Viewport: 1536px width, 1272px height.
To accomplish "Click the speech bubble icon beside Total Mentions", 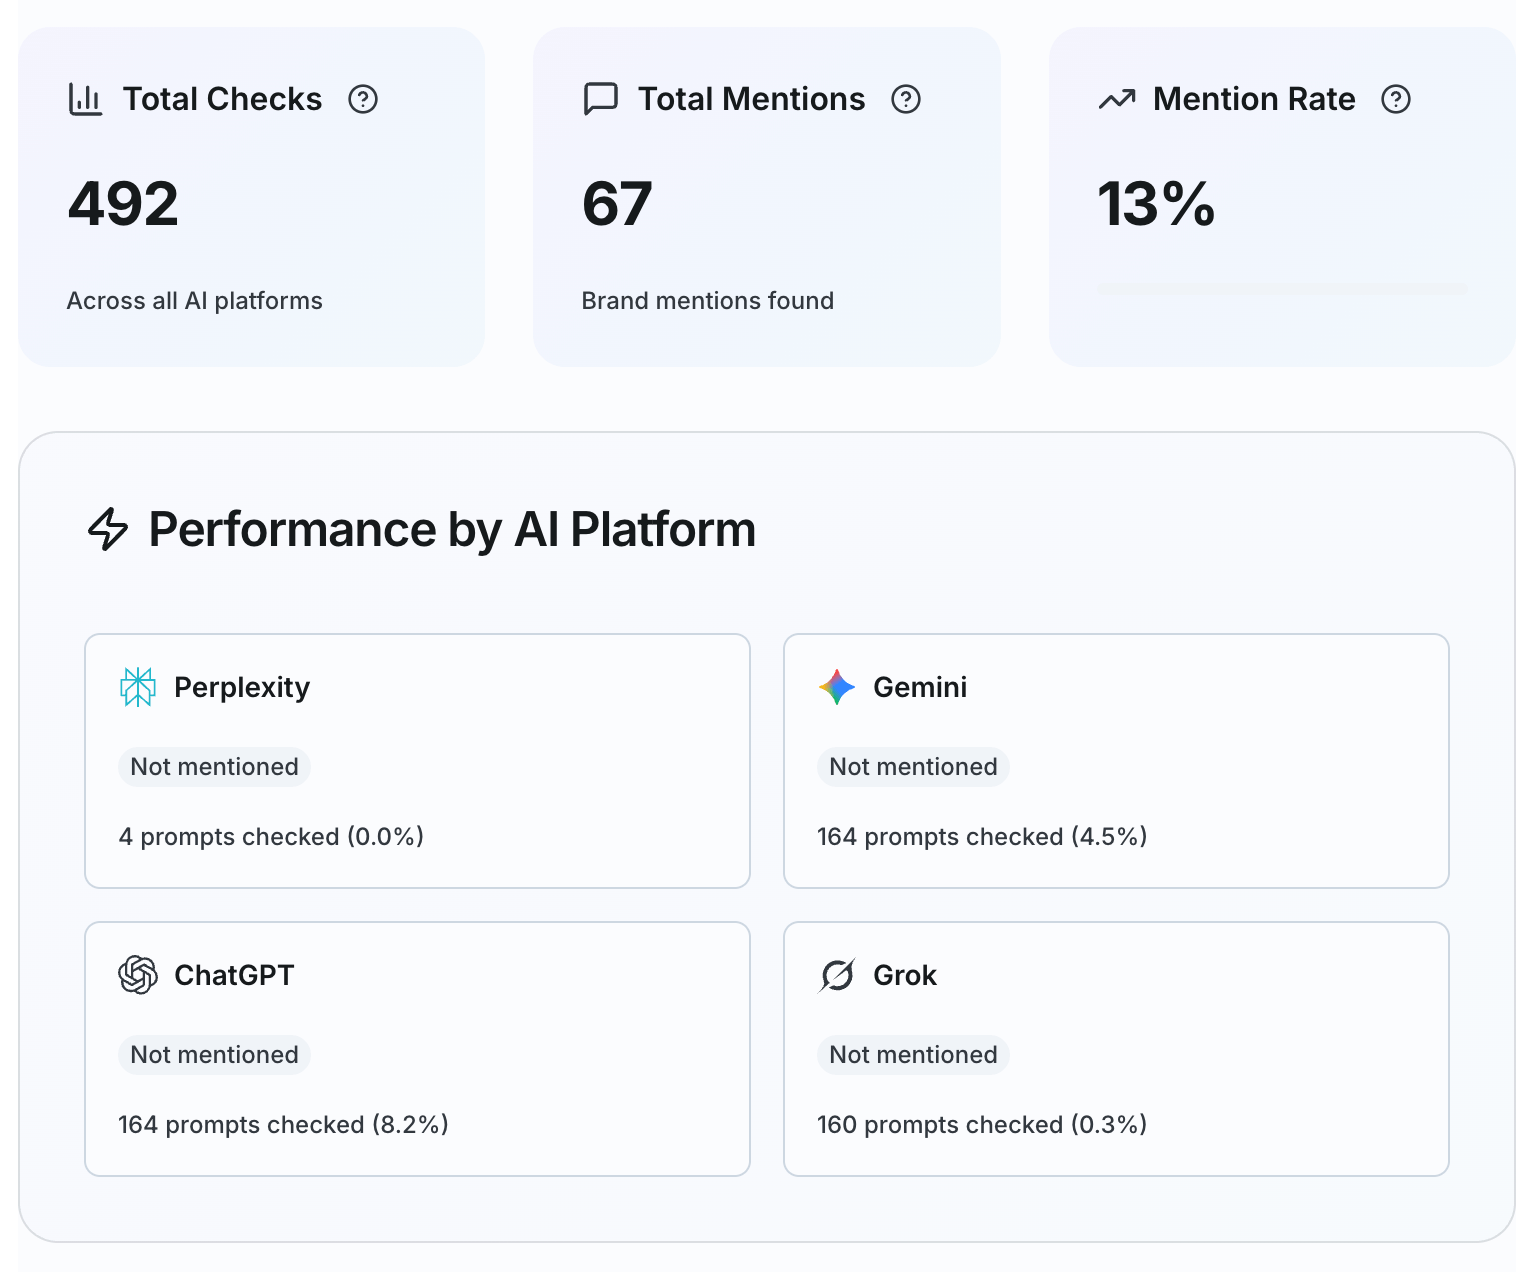I will 600,98.
